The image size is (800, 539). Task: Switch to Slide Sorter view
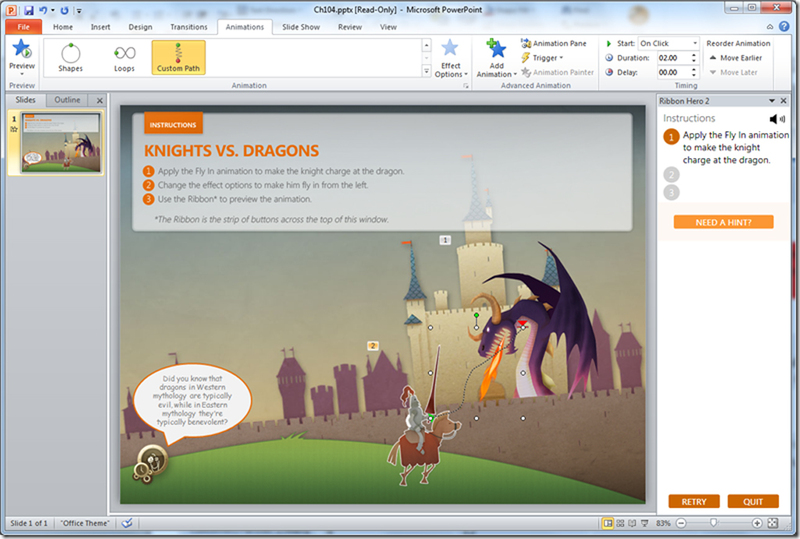[620, 523]
